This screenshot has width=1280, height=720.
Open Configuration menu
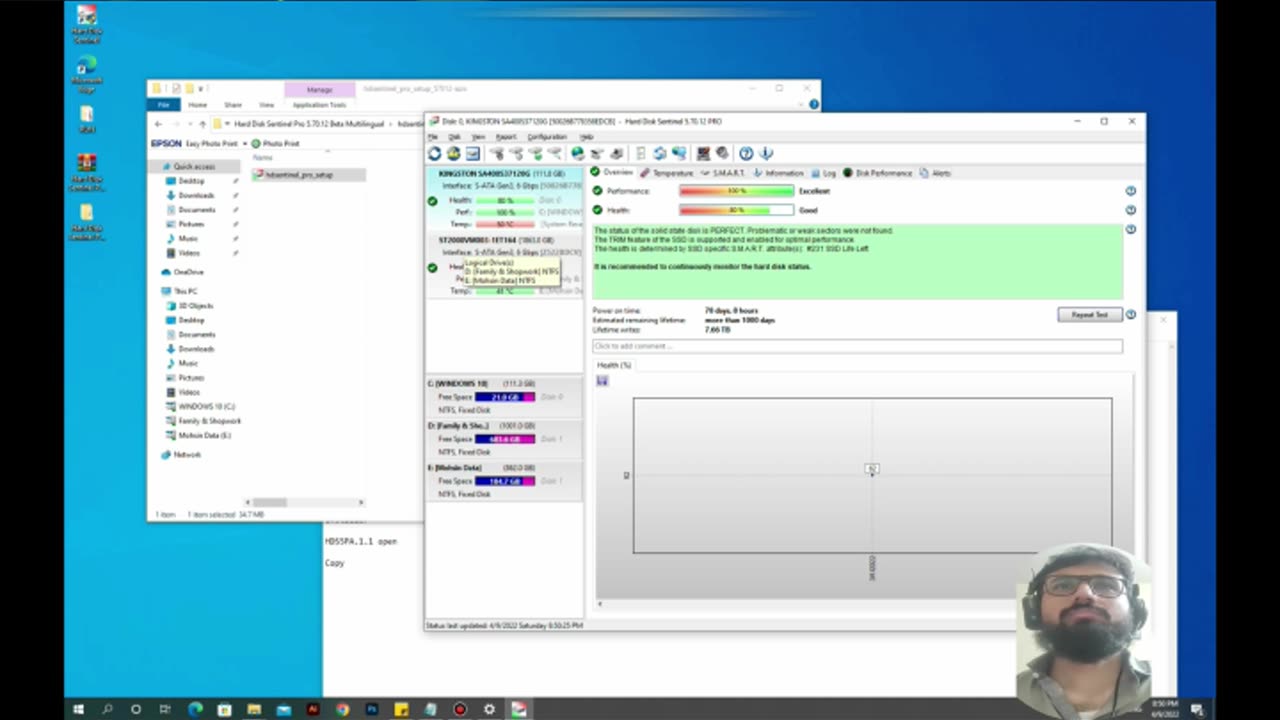(547, 137)
